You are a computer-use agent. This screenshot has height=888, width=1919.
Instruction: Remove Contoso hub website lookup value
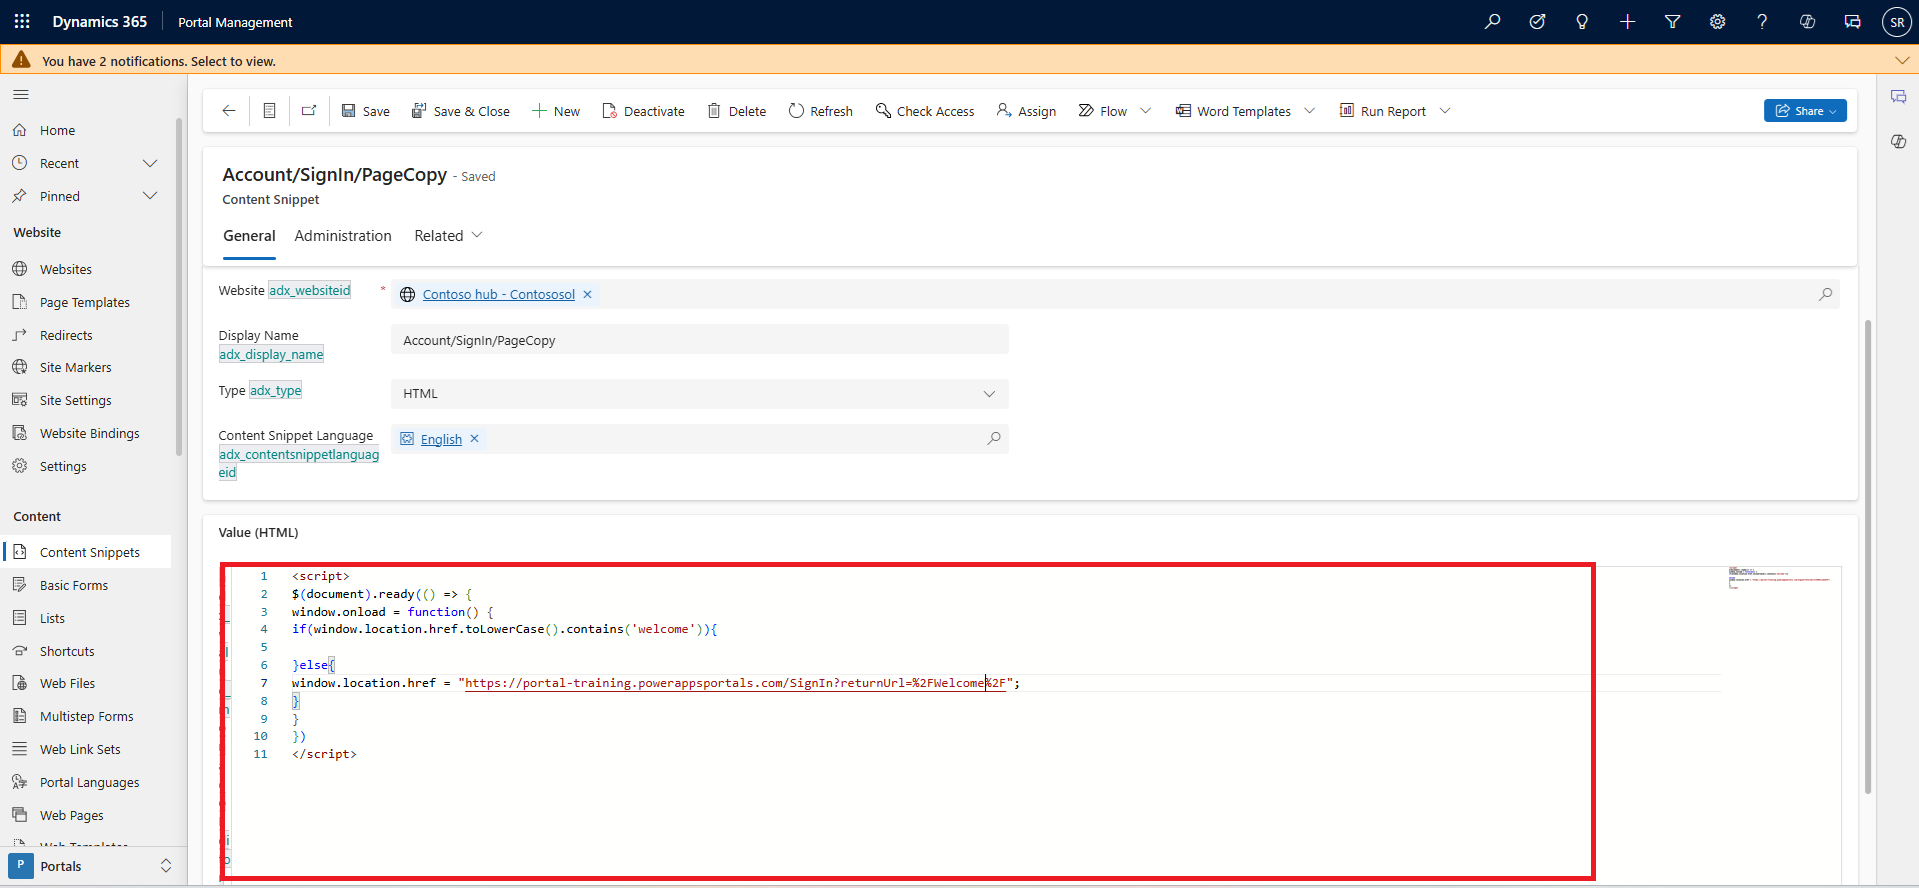[x=588, y=294]
